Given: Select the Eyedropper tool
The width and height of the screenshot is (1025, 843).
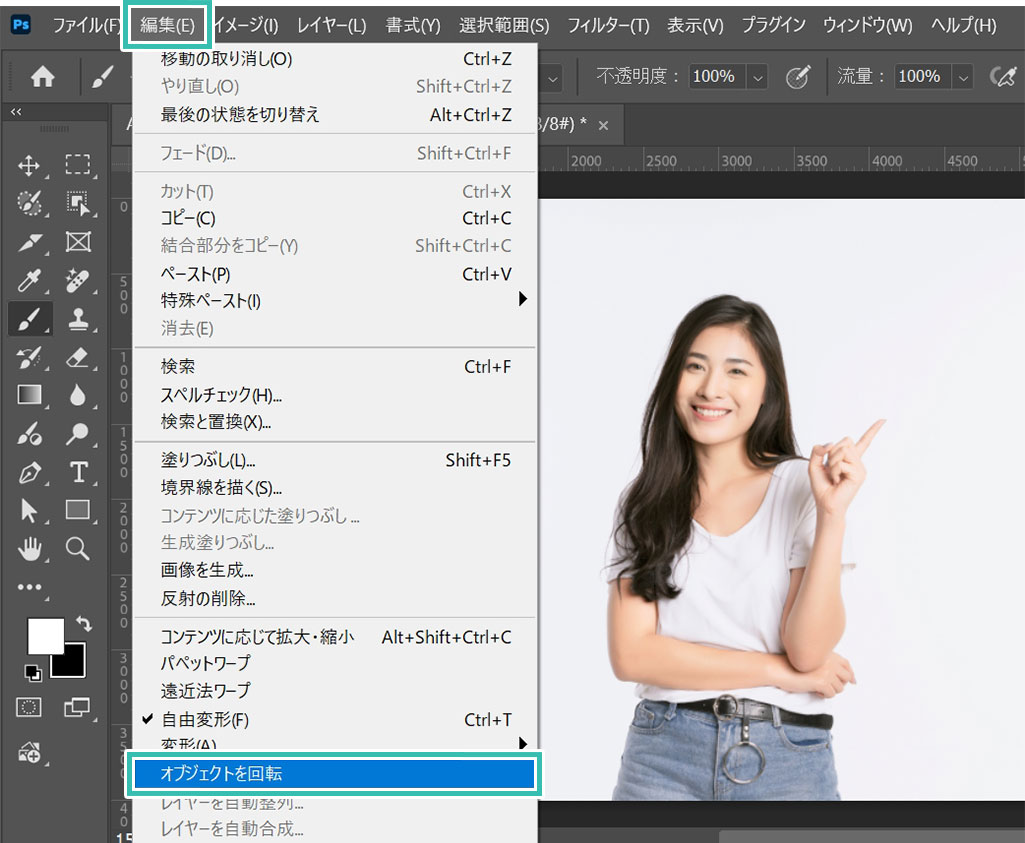Looking at the screenshot, I should pos(29,281).
